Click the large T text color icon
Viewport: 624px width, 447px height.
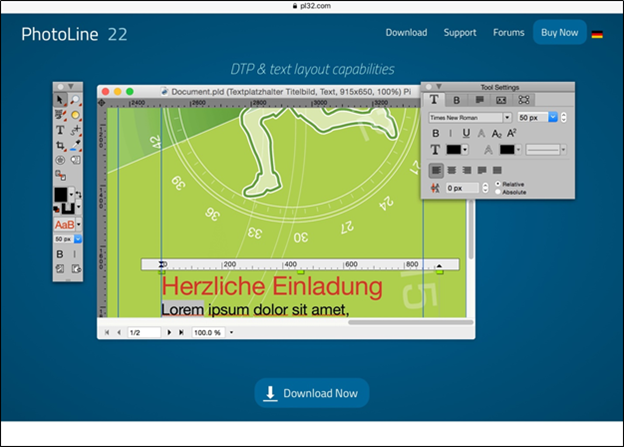pos(435,150)
